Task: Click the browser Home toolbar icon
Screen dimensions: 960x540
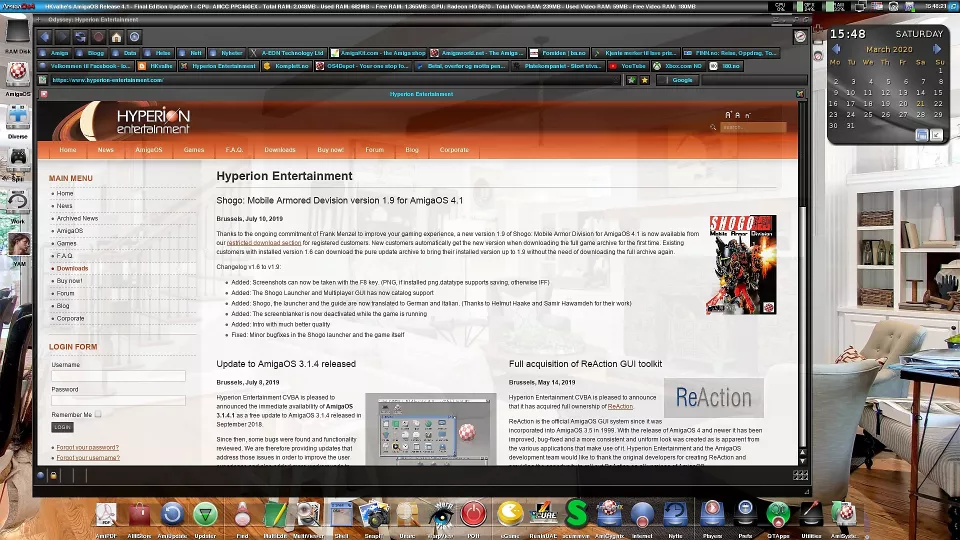Action: click(117, 37)
